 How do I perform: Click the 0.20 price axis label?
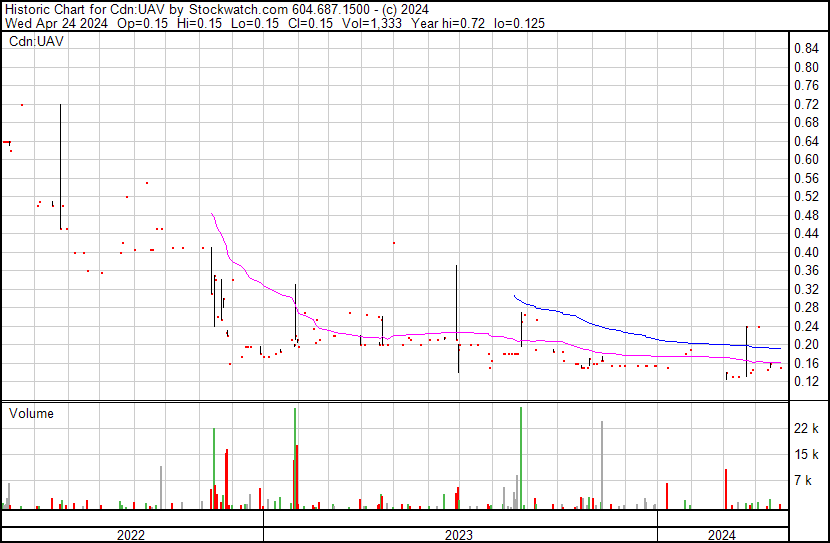806,345
